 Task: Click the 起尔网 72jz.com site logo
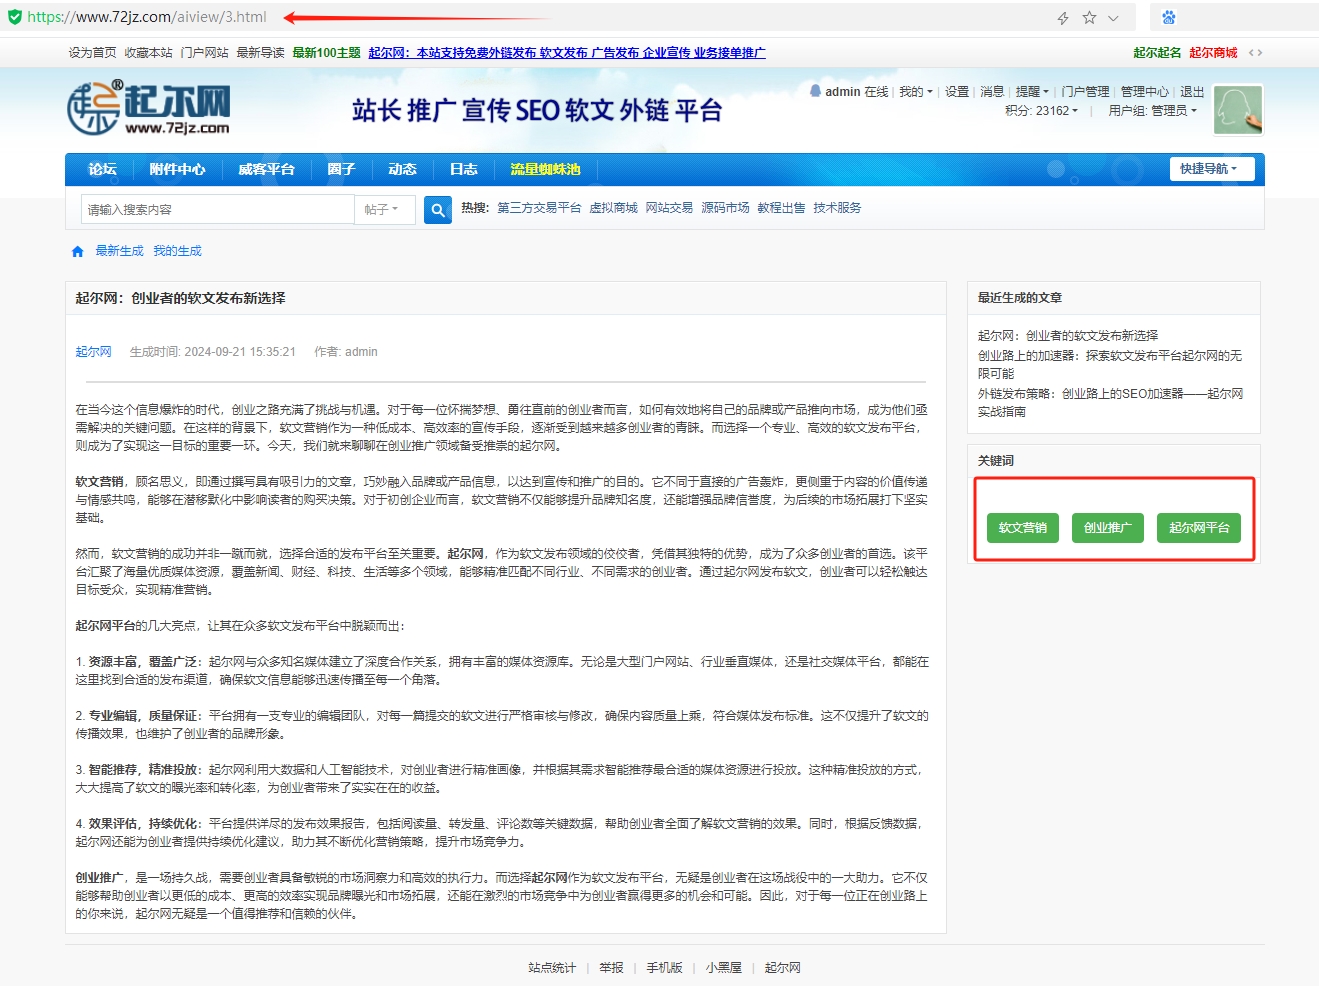click(x=149, y=108)
